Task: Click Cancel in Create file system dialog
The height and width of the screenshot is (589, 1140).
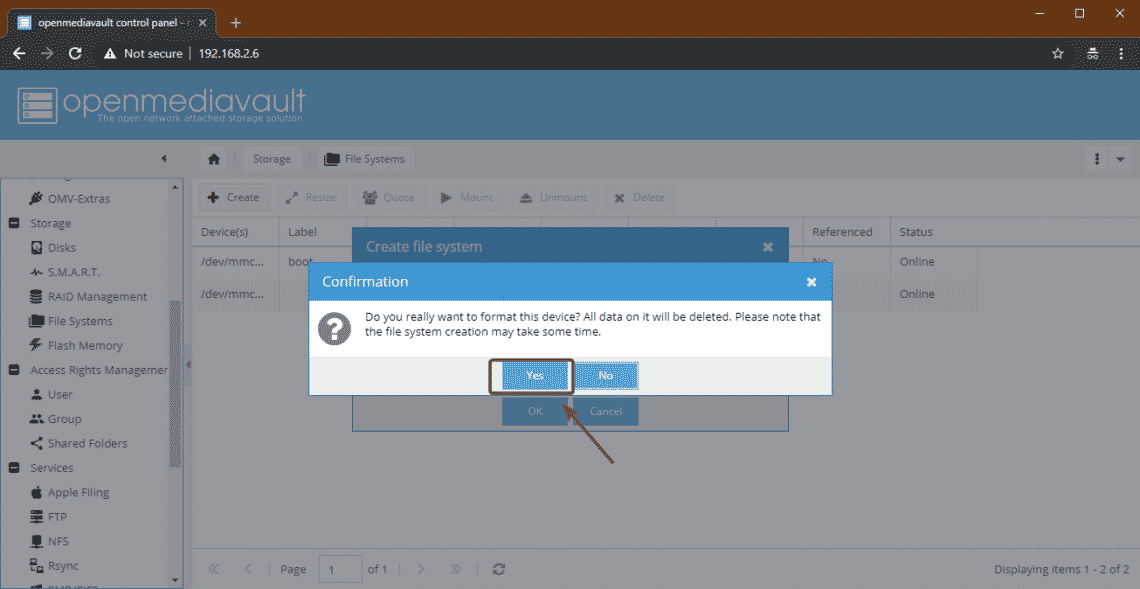Action: [x=606, y=411]
